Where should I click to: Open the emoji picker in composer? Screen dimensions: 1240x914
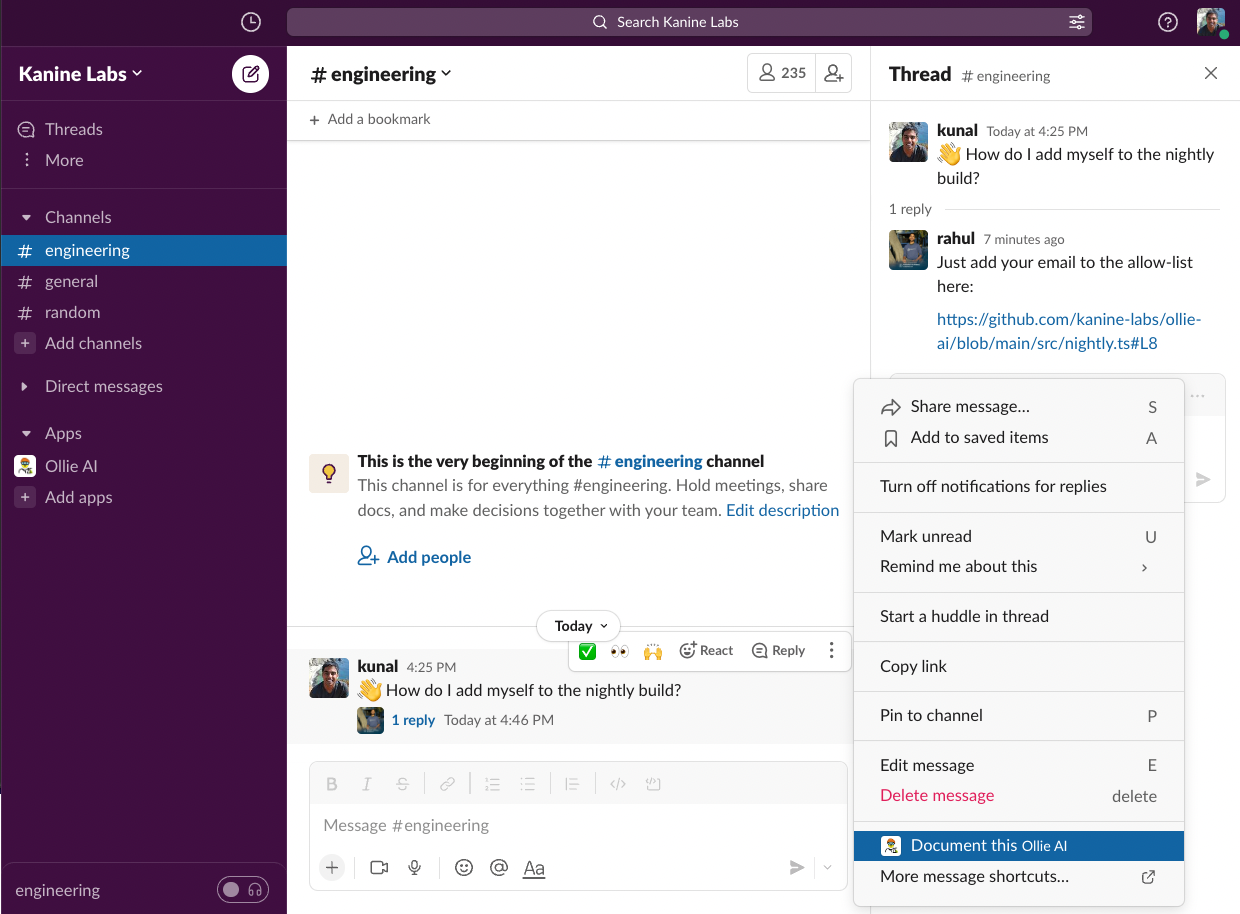click(464, 868)
